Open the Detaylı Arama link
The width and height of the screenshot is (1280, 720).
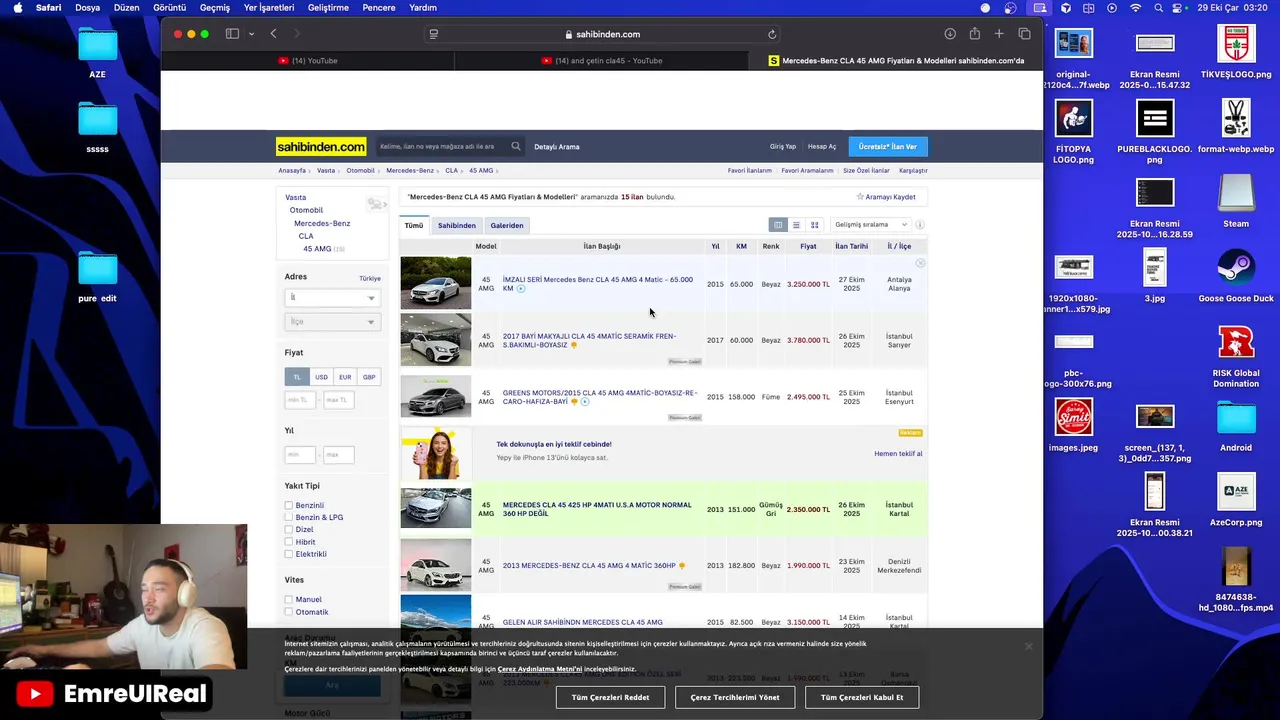[557, 147]
